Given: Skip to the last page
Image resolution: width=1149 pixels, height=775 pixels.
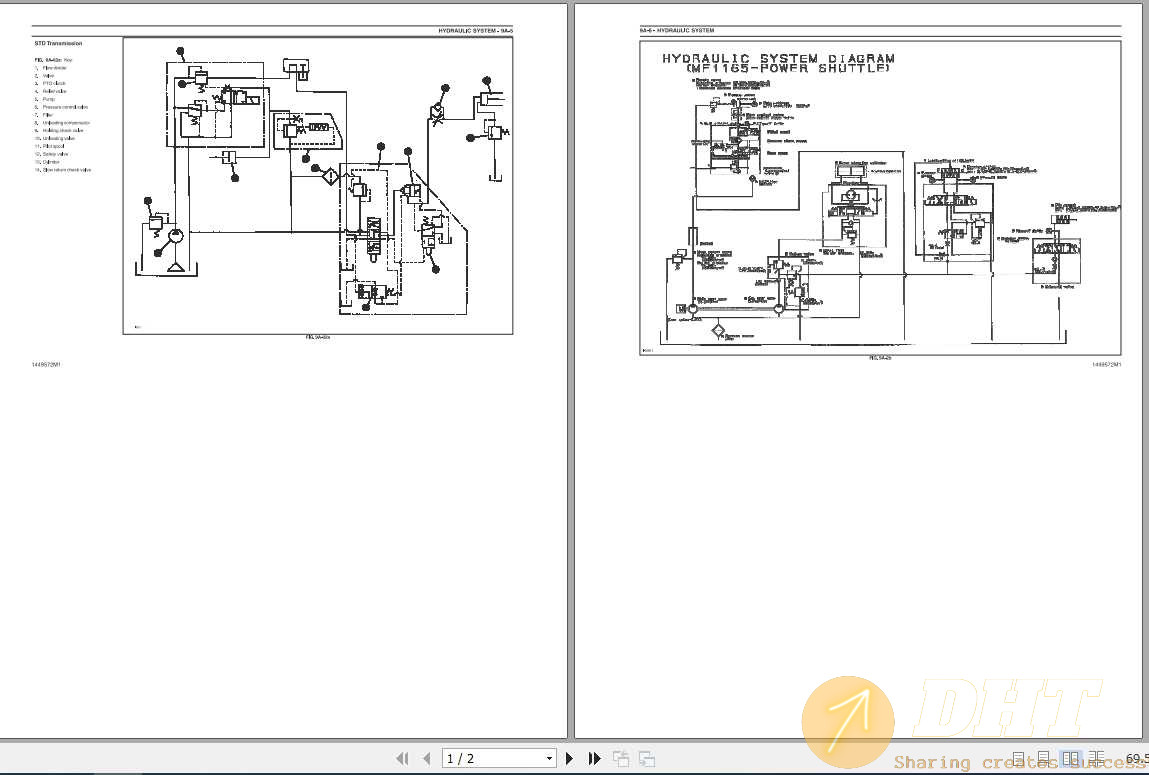Looking at the screenshot, I should [593, 758].
